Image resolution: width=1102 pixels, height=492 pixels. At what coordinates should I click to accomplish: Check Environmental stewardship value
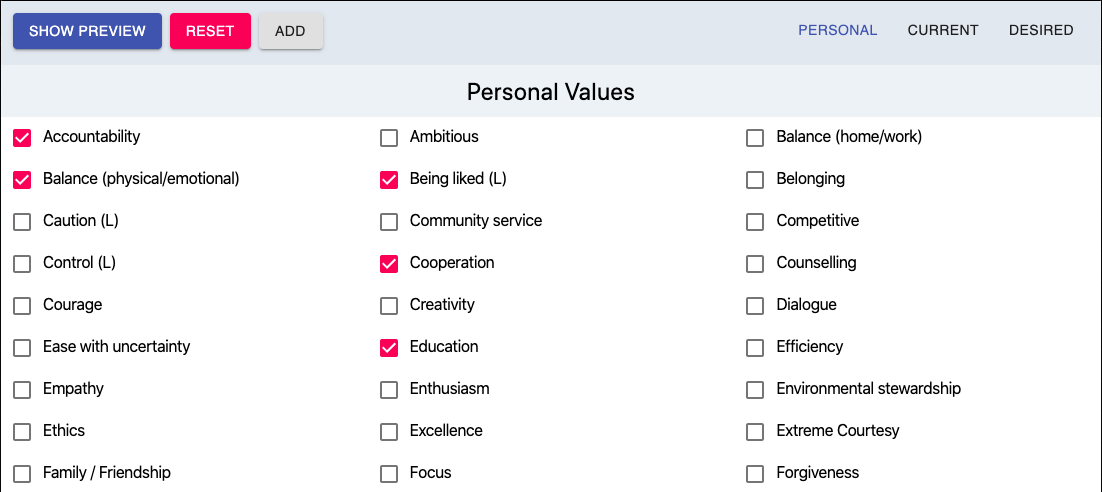(x=755, y=390)
